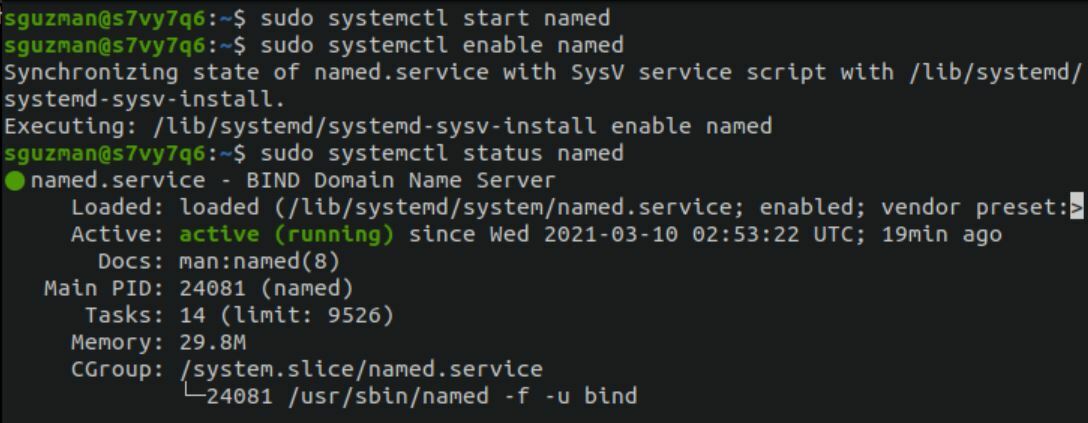Click the "Synchronizing state of named.service" output line
Image resolution: width=1088 pixels, height=423 pixels.
(x=540, y=72)
